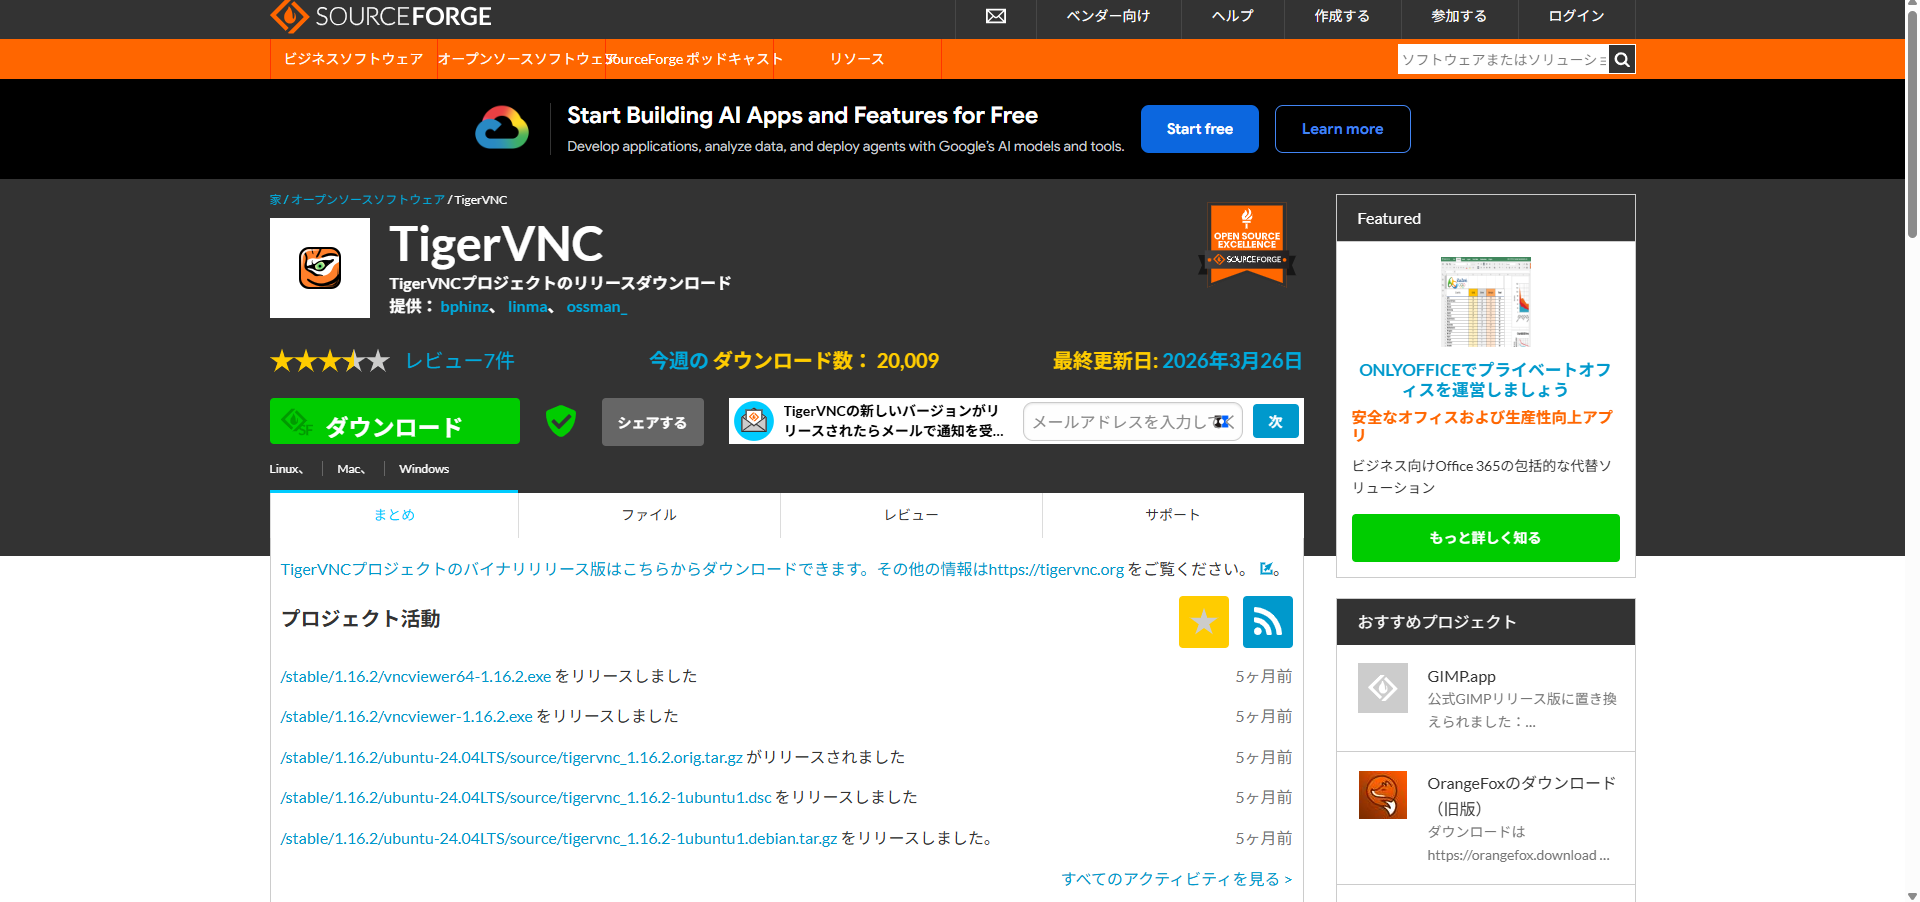The width and height of the screenshot is (1920, 902).
Task: Switch to the ファイル tab
Action: 649,515
